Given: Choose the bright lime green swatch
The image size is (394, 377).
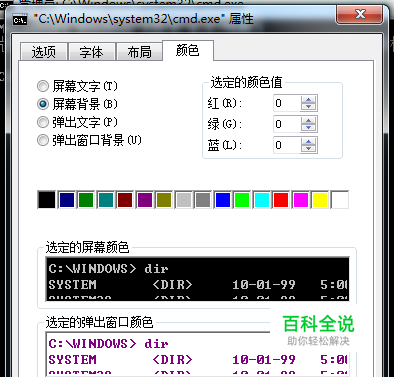Looking at the screenshot, I should coord(242,200).
